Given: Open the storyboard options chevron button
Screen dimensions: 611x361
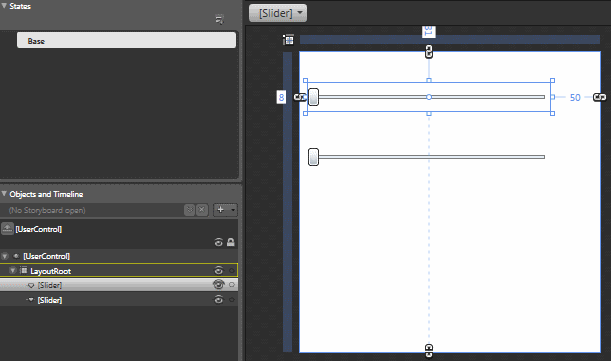Looking at the screenshot, I should click(189, 210).
